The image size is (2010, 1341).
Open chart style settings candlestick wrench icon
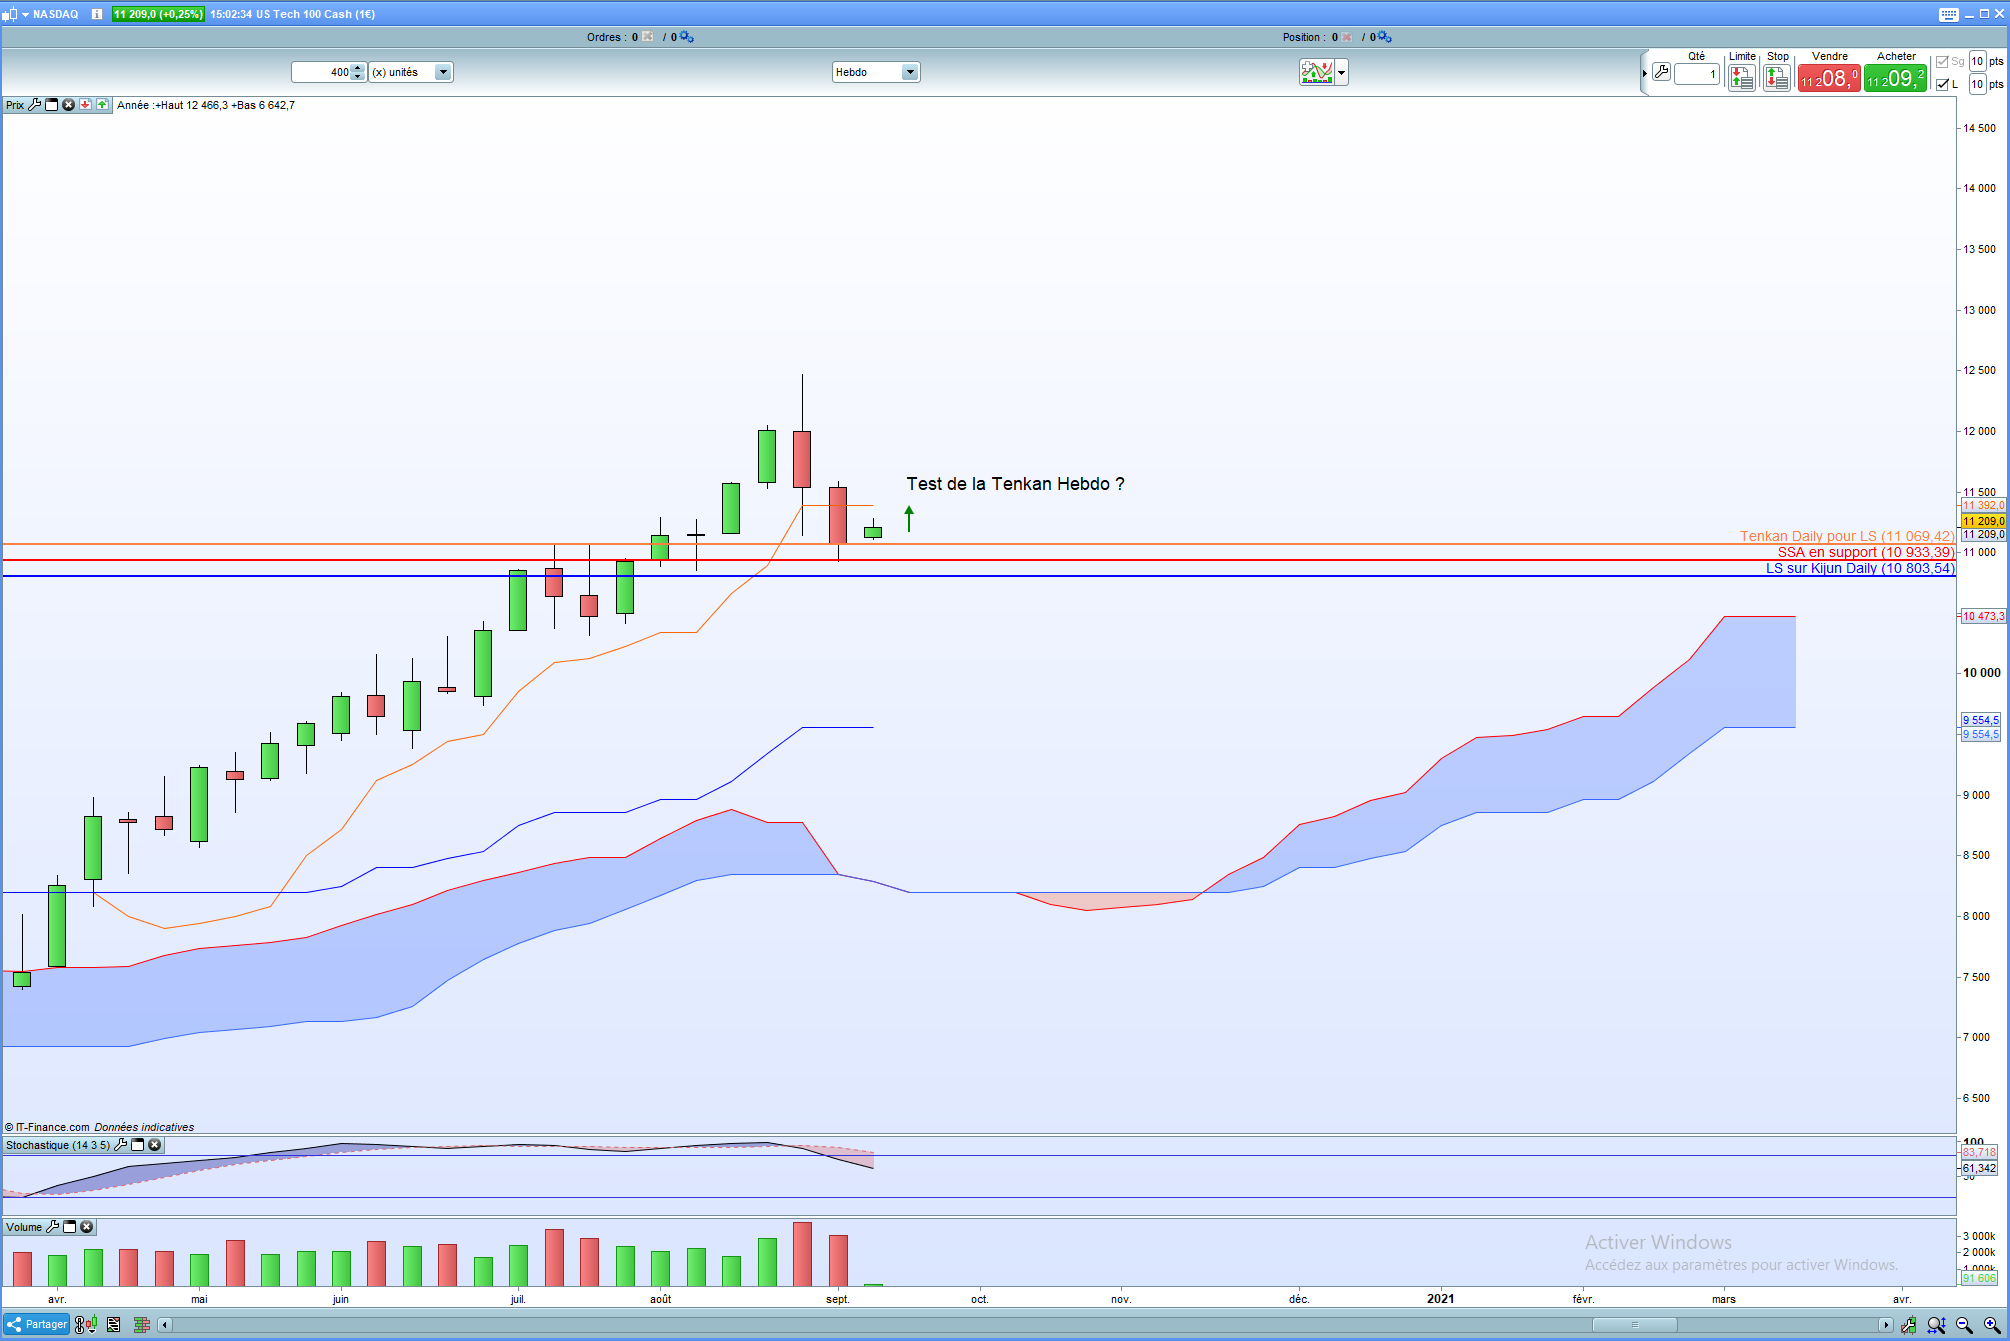pyautogui.click(x=1909, y=1325)
